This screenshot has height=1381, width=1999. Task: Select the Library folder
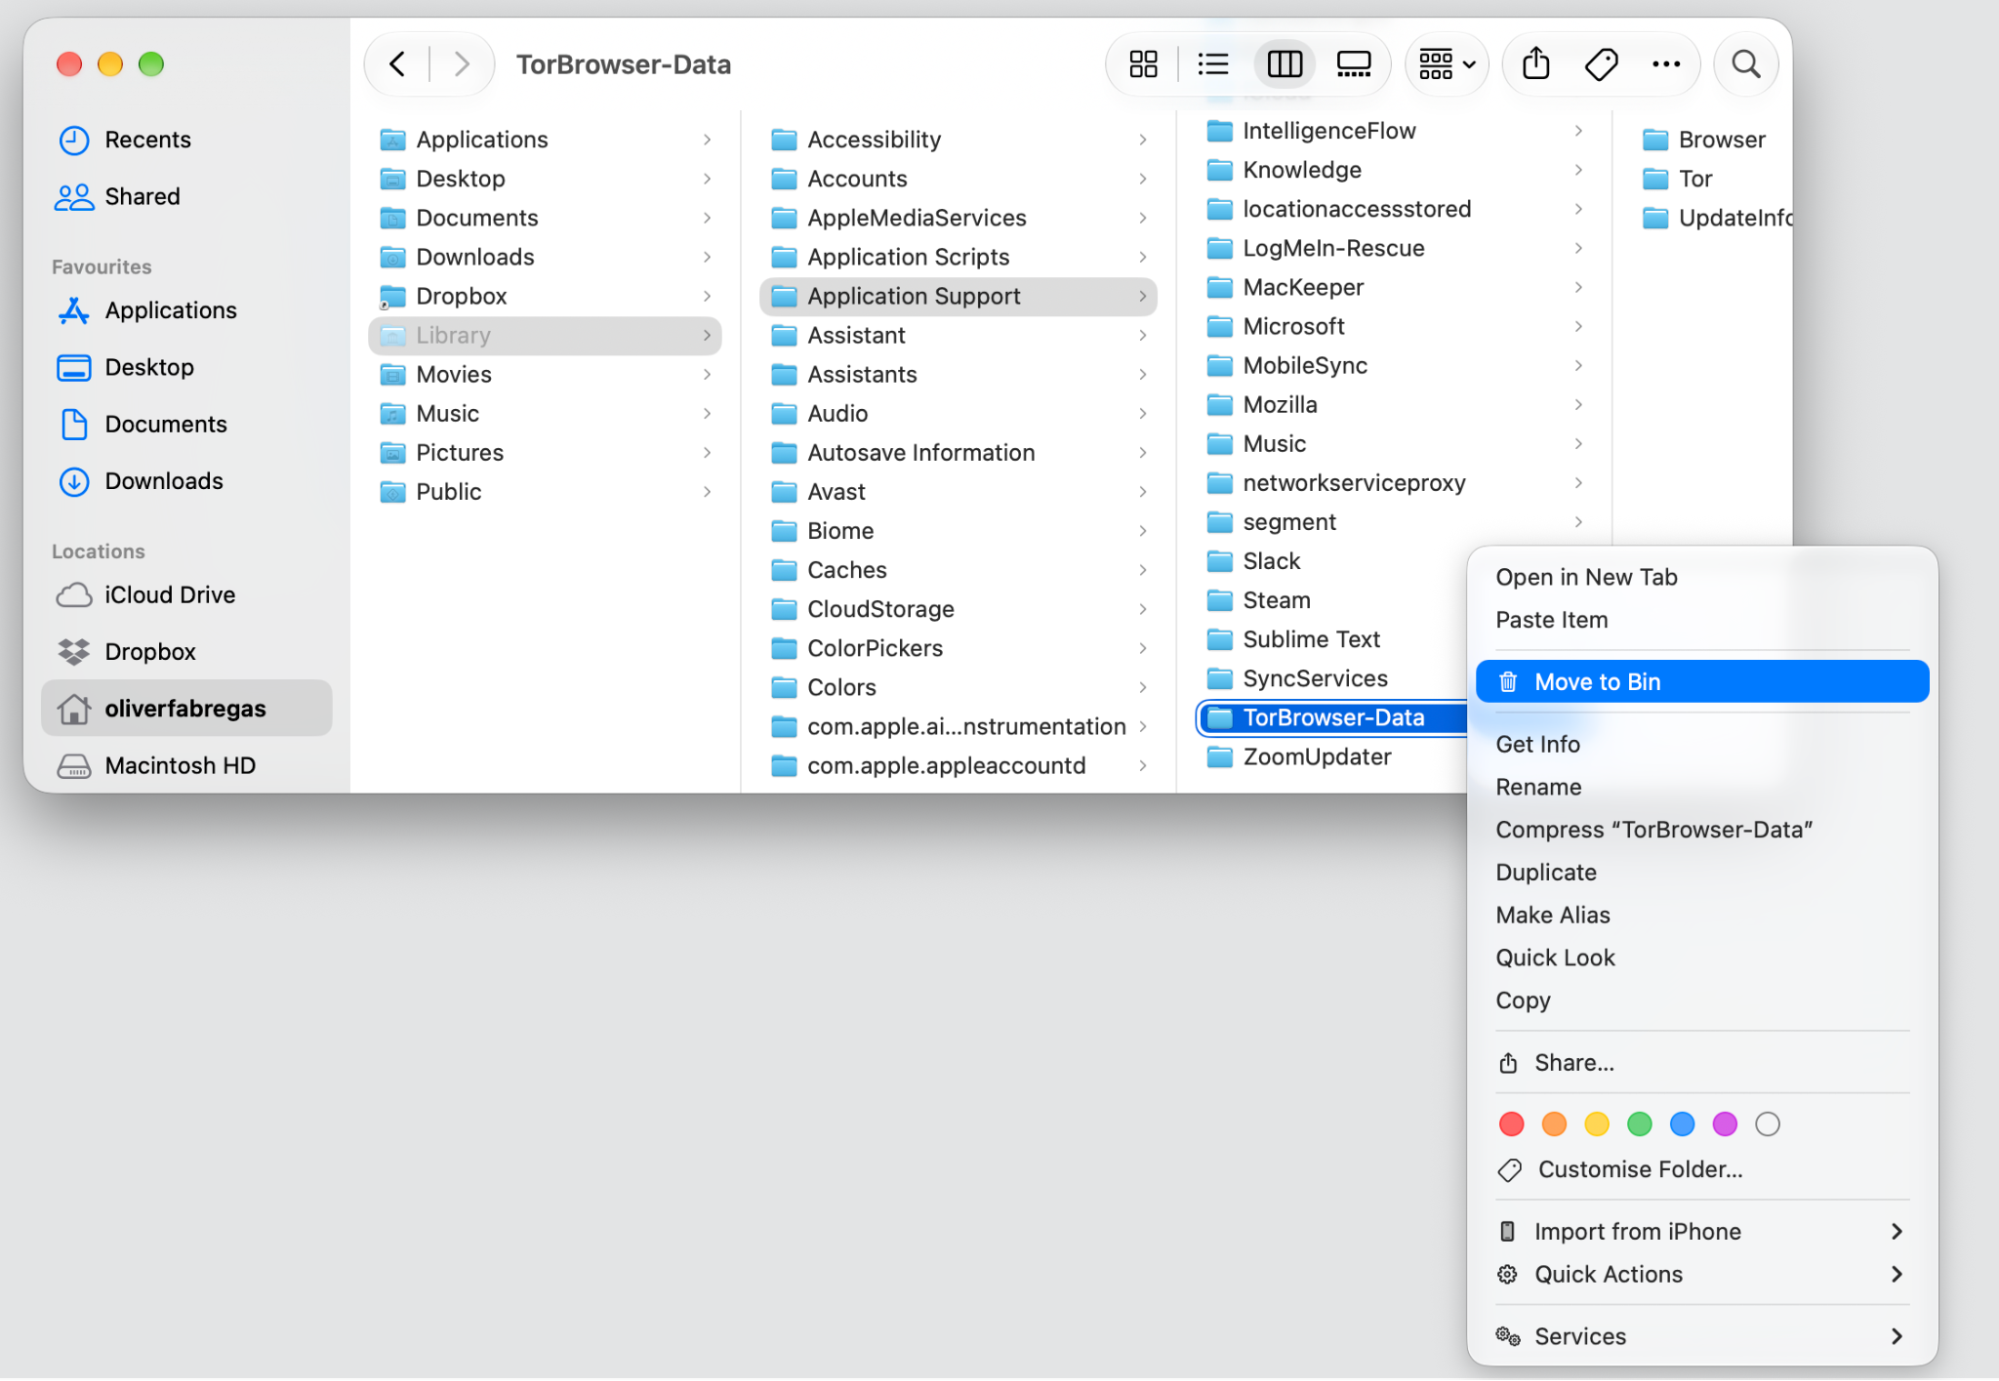tap(545, 335)
